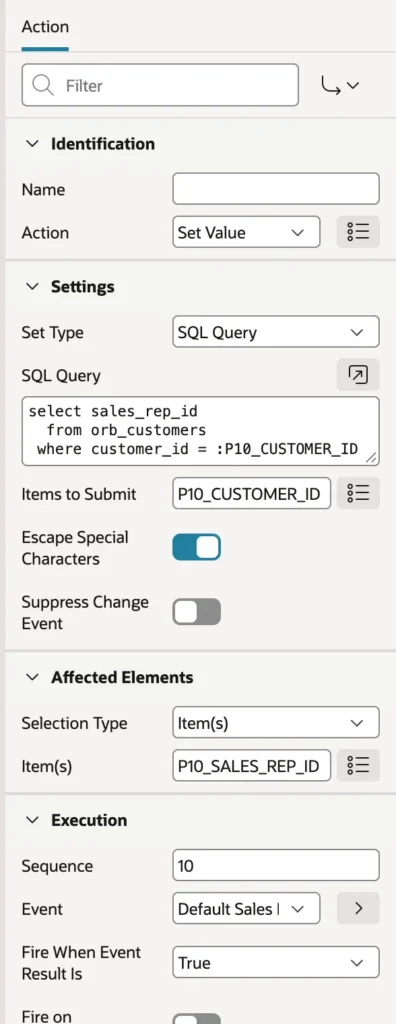Screen dimensions: 396x1024
Task: Open the Item(s) picker icon in Affected Elements
Action: pos(358,765)
